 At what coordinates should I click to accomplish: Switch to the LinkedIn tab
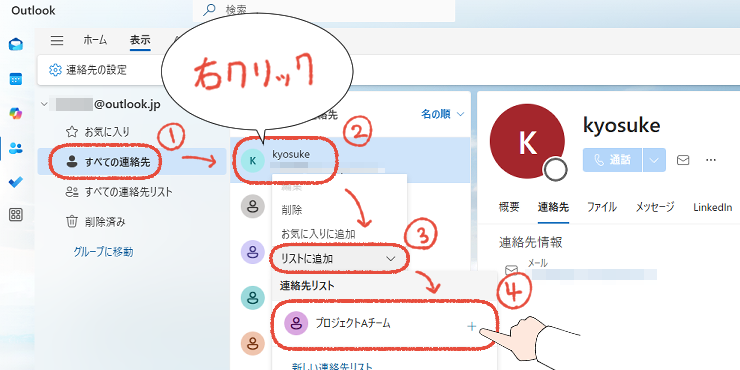click(x=713, y=207)
